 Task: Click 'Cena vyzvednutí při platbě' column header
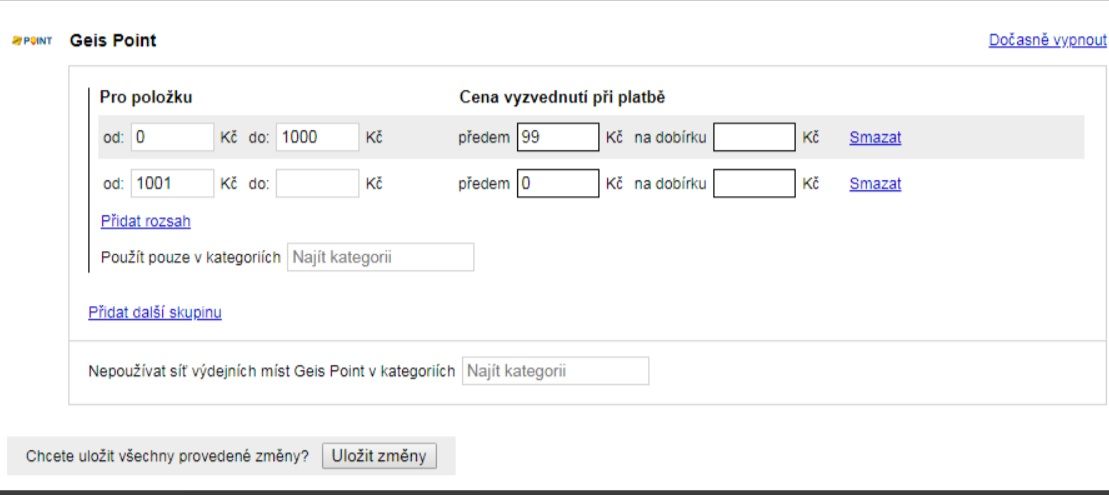click(562, 98)
